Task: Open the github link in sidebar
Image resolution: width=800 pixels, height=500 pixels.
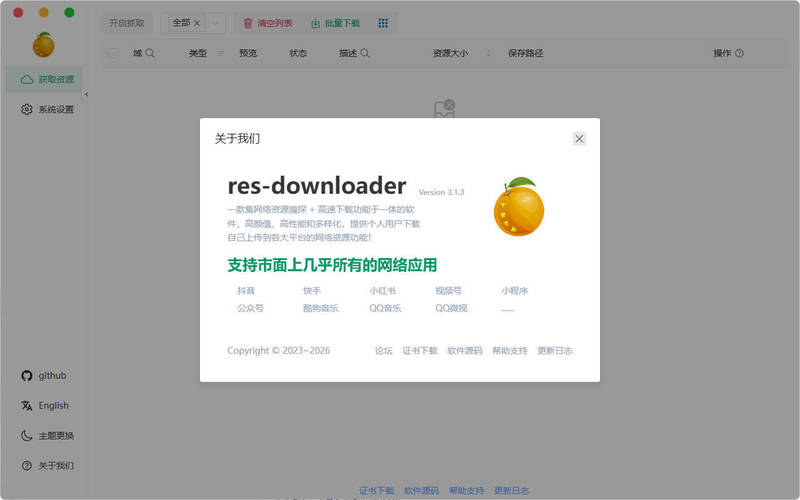Action: coord(45,375)
